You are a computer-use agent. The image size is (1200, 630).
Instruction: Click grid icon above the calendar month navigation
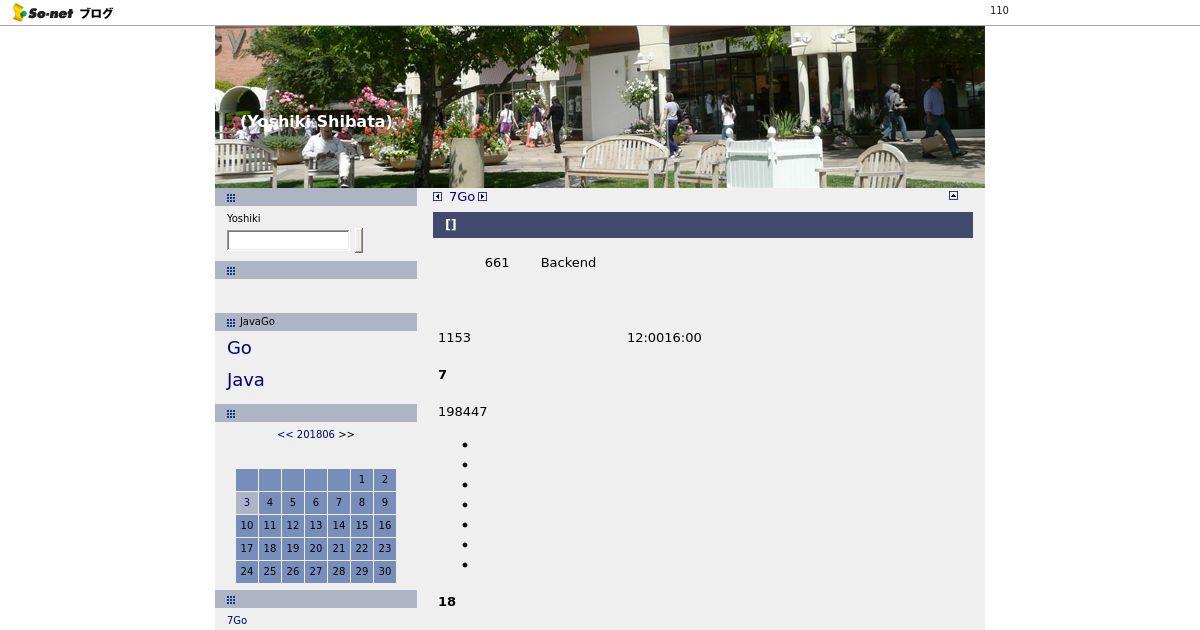pyautogui.click(x=231, y=414)
